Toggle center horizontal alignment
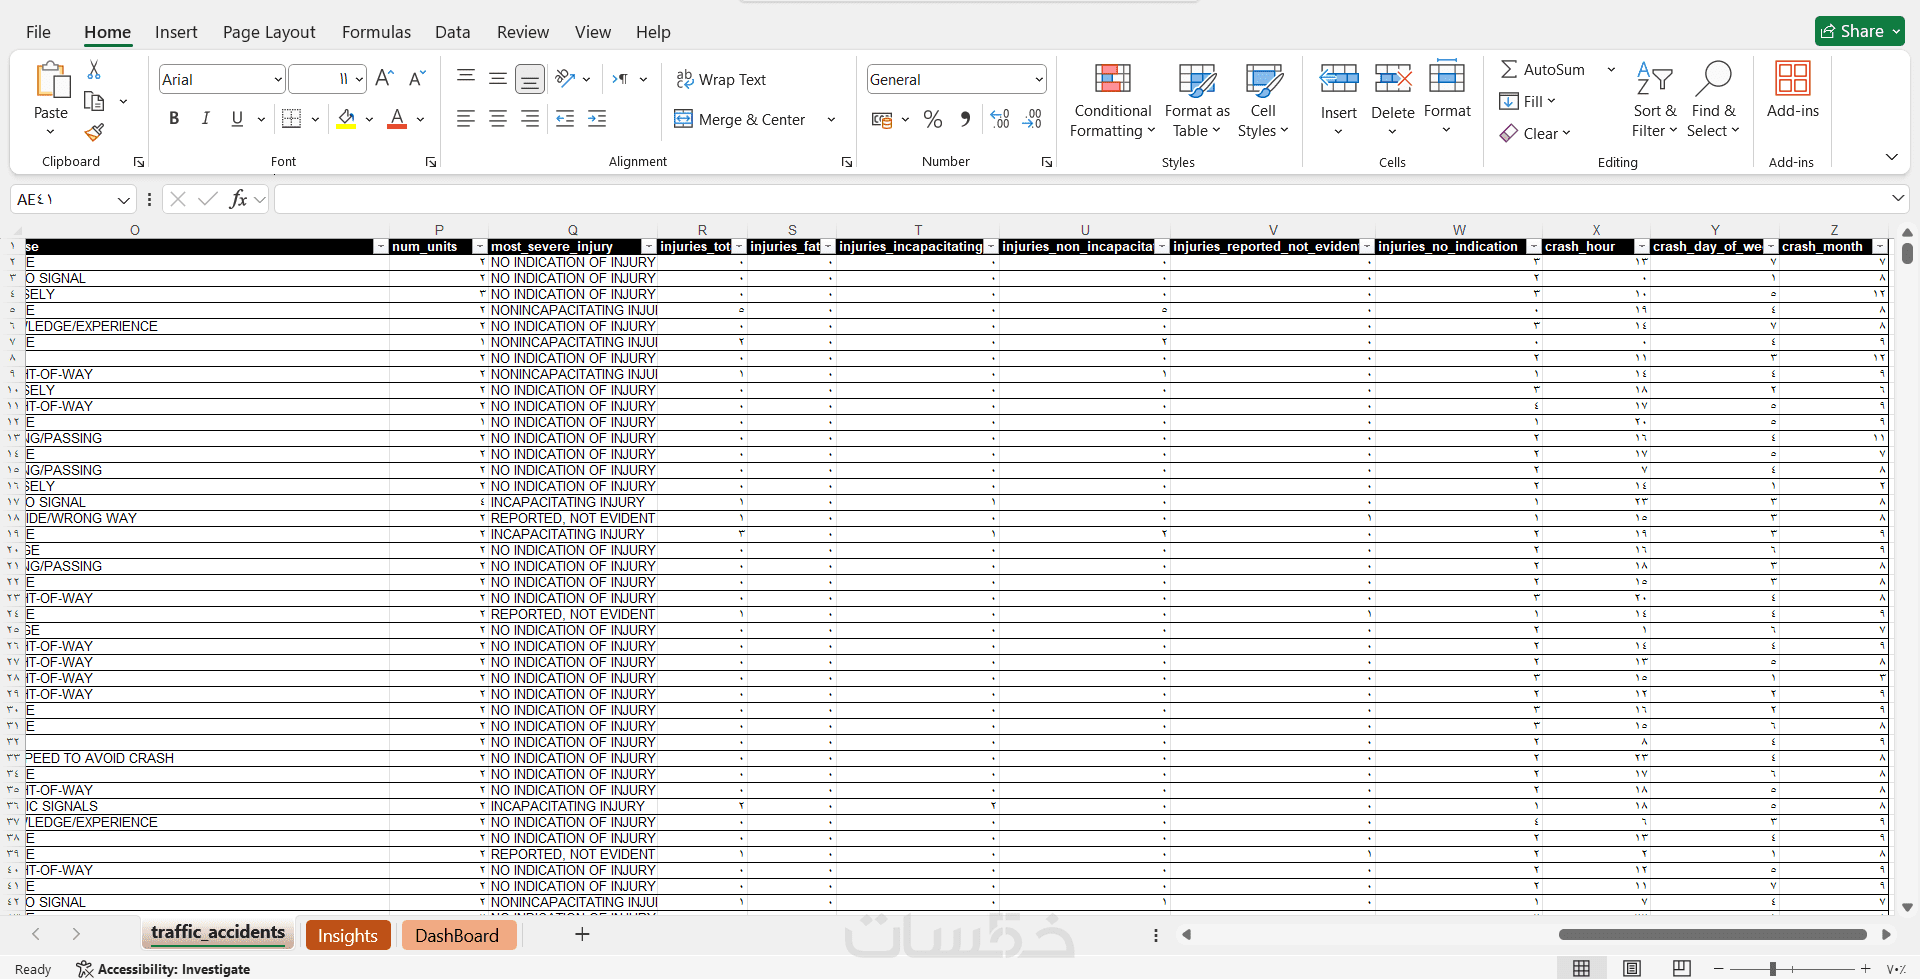The height and width of the screenshot is (979, 1920). tap(497, 119)
